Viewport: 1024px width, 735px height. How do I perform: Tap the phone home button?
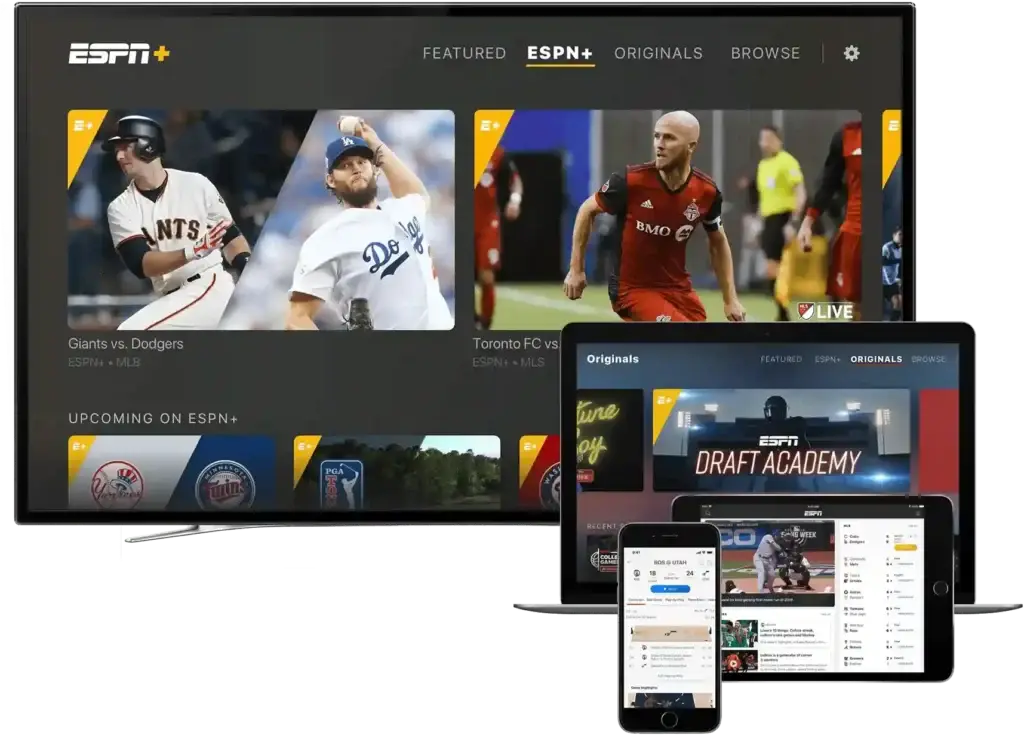pos(669,719)
